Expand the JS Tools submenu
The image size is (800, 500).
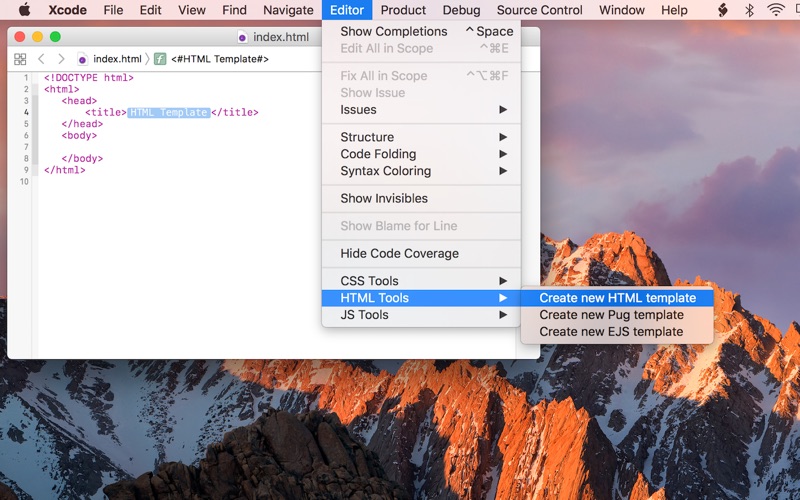point(421,315)
